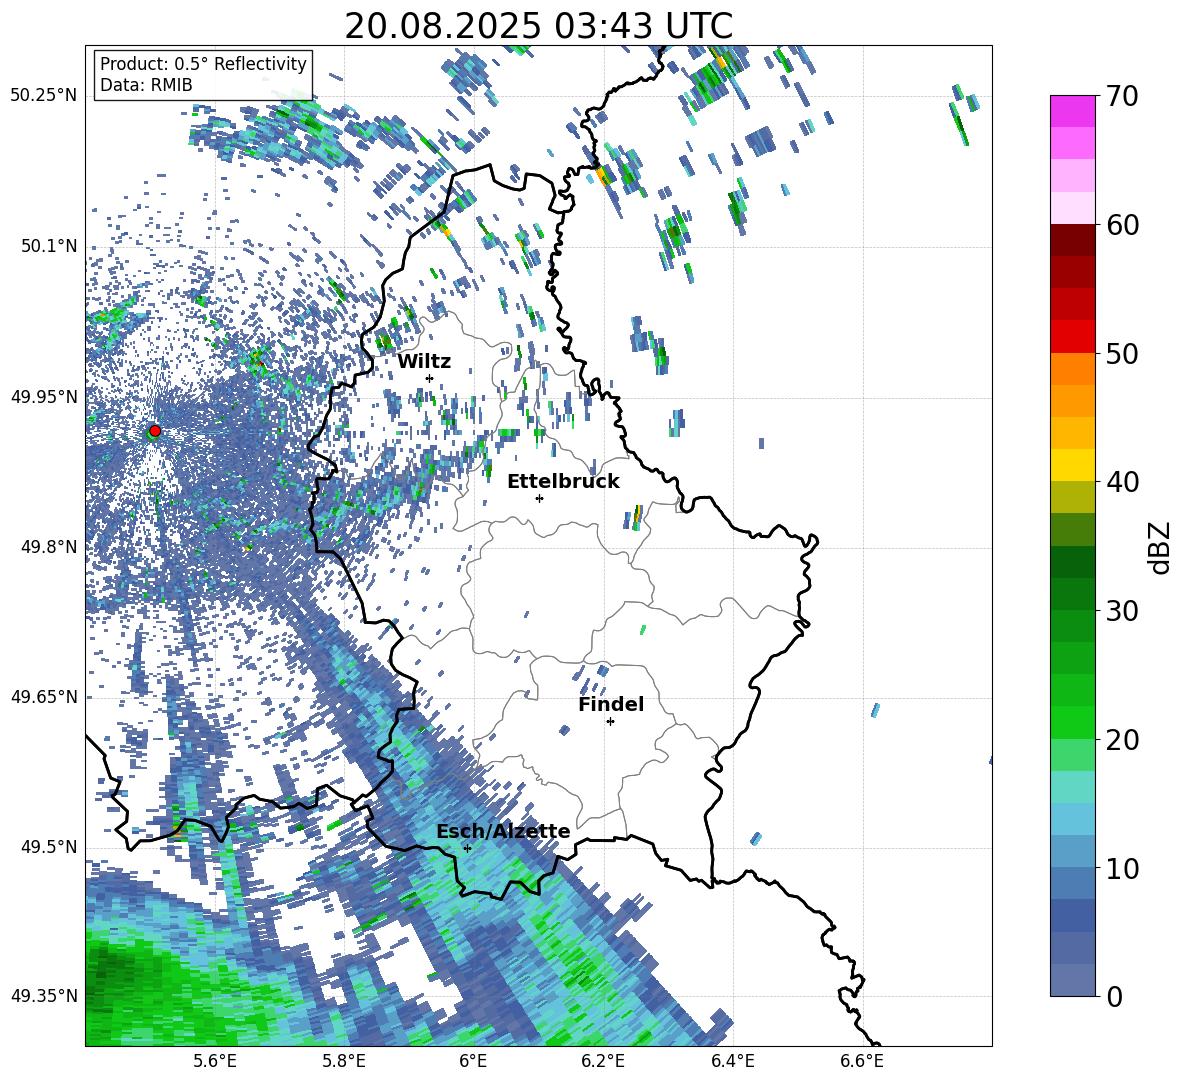The width and height of the screenshot is (1184, 1081).
Task: Click the 'Esch/Alzette' city label
Action: 503,831
